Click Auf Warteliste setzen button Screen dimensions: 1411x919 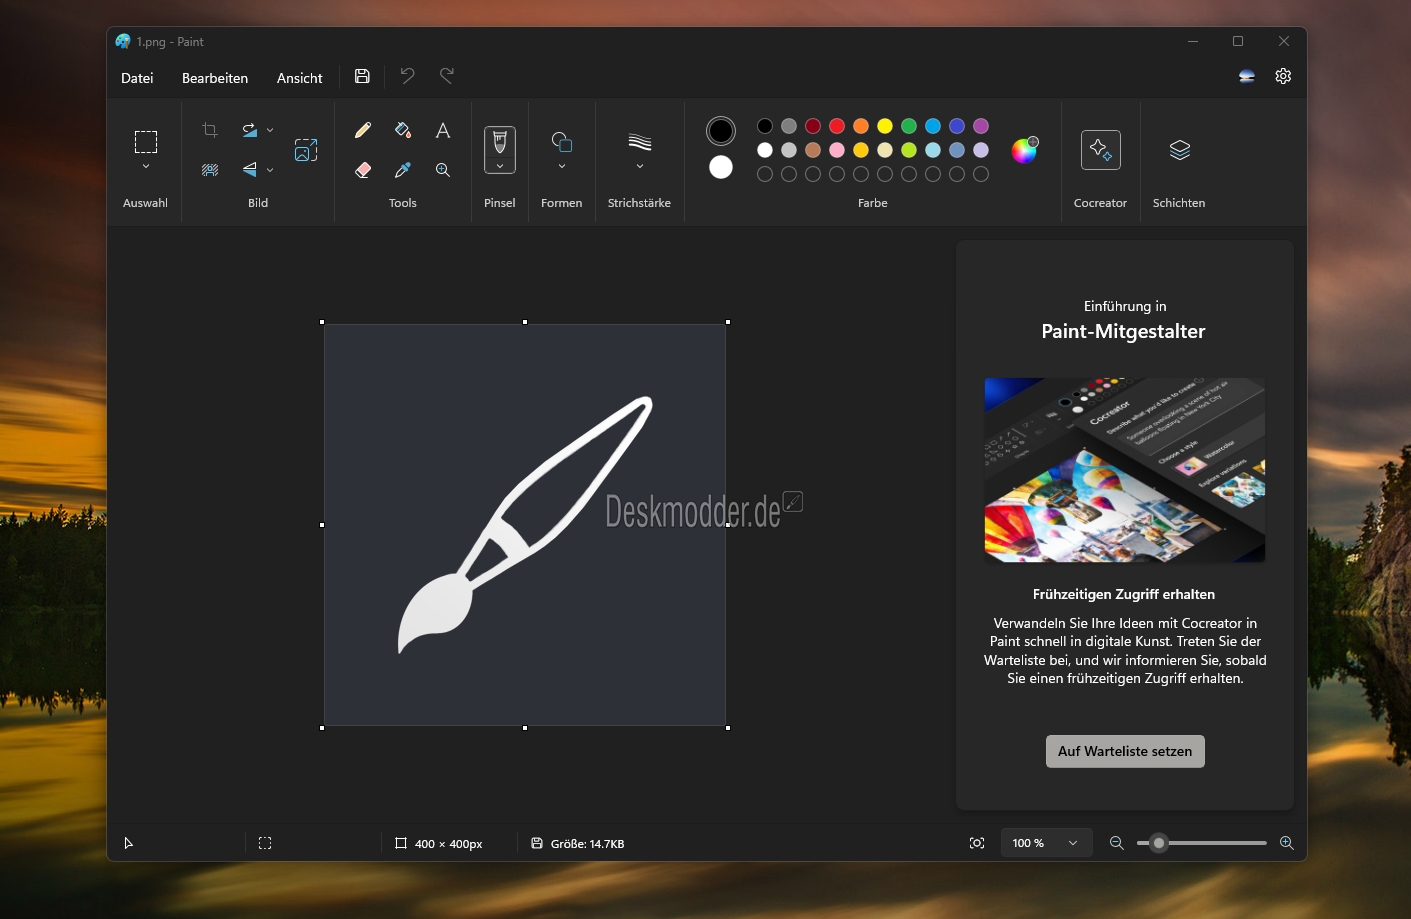coord(1125,751)
